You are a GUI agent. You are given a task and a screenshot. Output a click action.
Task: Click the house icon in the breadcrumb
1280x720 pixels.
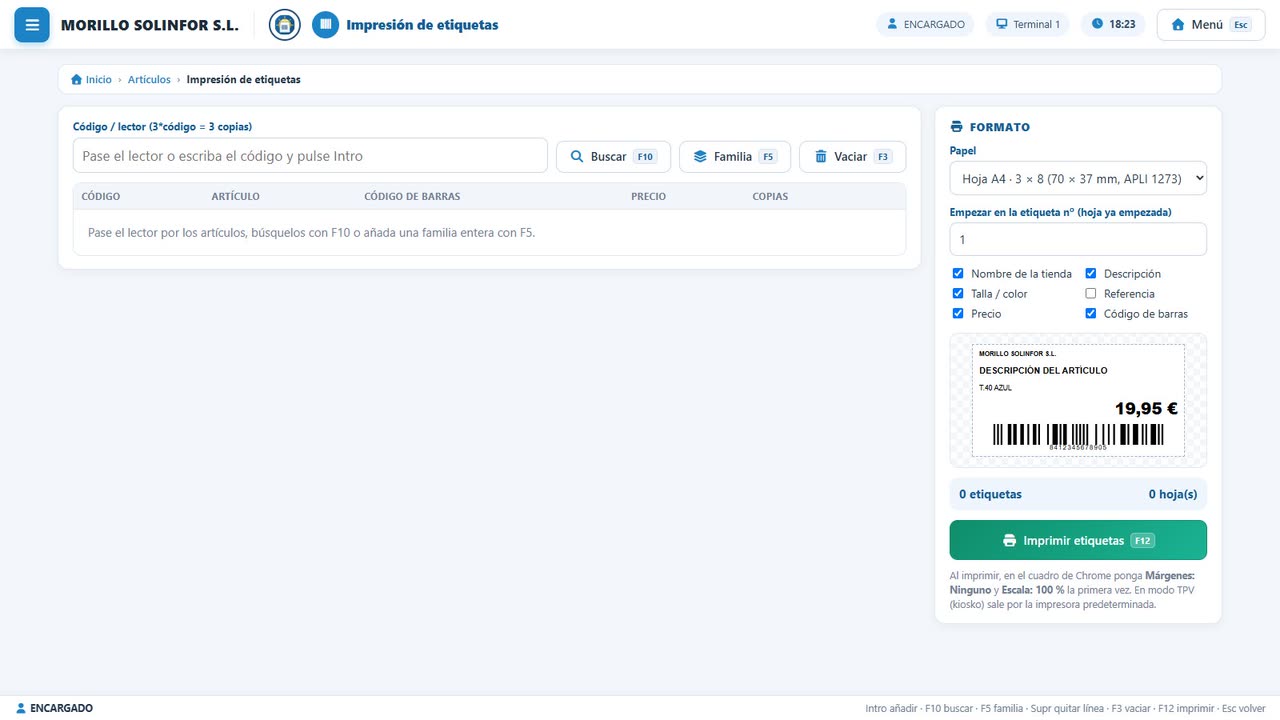coord(76,80)
